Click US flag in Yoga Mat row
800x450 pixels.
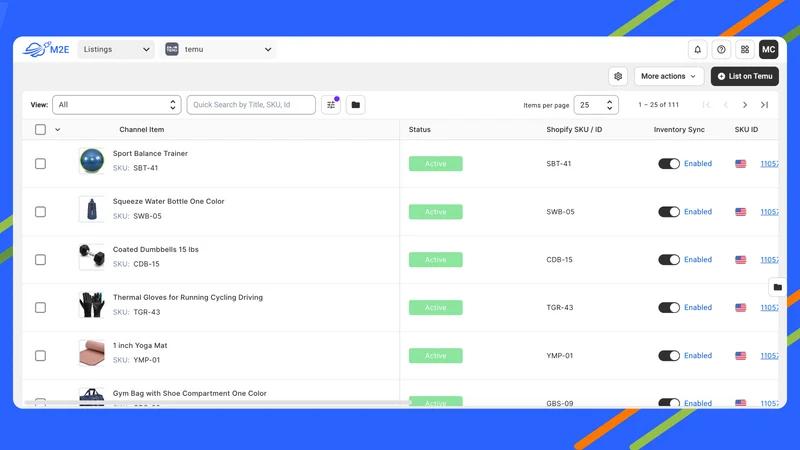(x=740, y=356)
